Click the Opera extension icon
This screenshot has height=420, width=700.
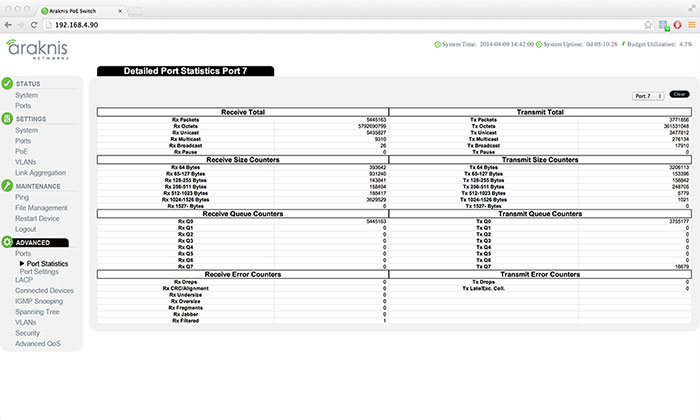click(x=678, y=25)
